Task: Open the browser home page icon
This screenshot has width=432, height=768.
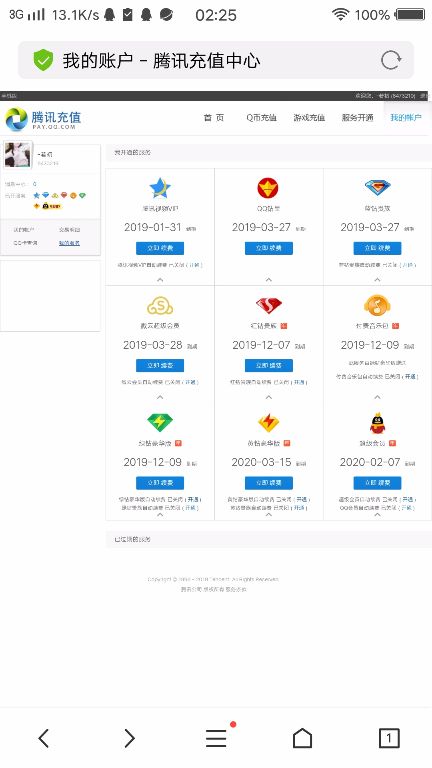Action: tap(302, 738)
